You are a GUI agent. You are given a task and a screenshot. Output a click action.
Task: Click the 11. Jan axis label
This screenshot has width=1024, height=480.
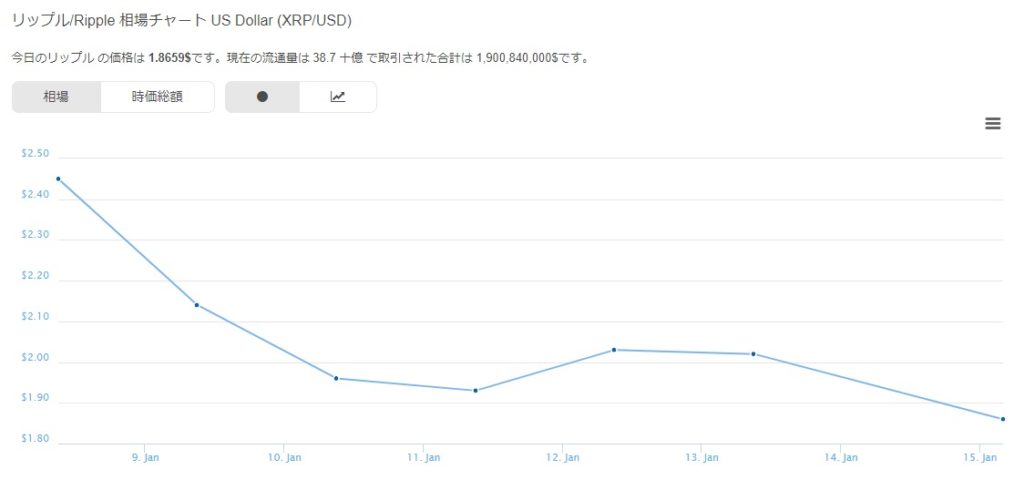coord(423,458)
